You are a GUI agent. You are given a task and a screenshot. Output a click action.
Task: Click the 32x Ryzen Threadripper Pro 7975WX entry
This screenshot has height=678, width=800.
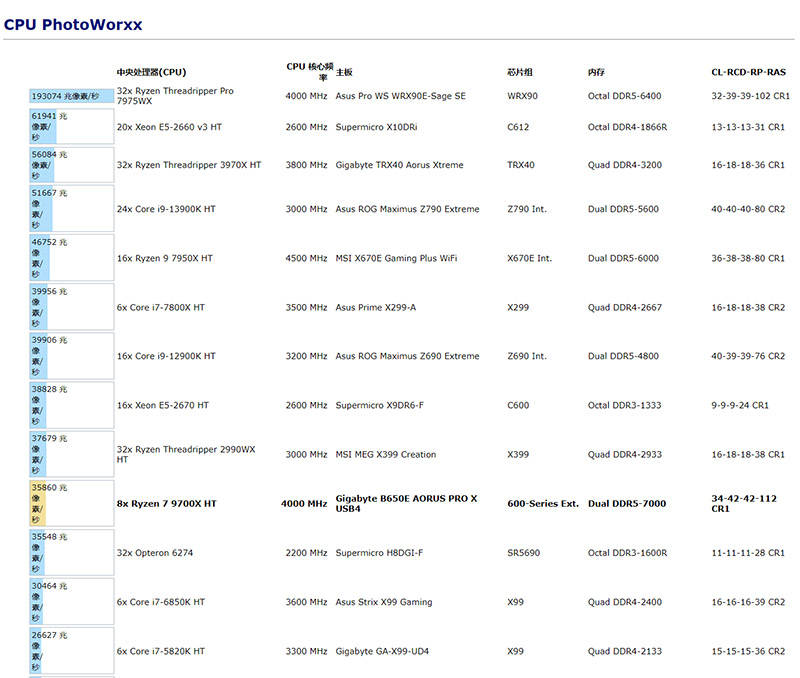pyautogui.click(x=175, y=96)
